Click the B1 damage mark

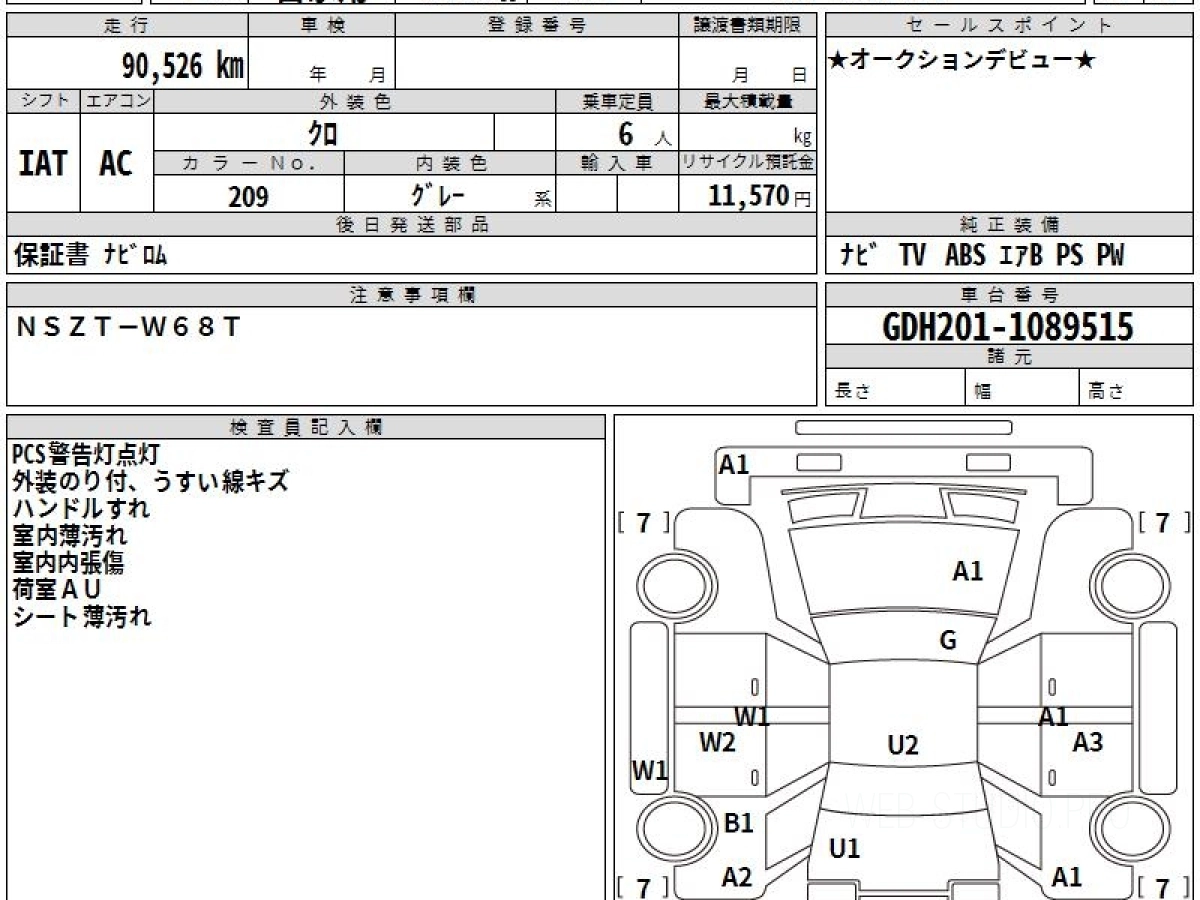(738, 823)
